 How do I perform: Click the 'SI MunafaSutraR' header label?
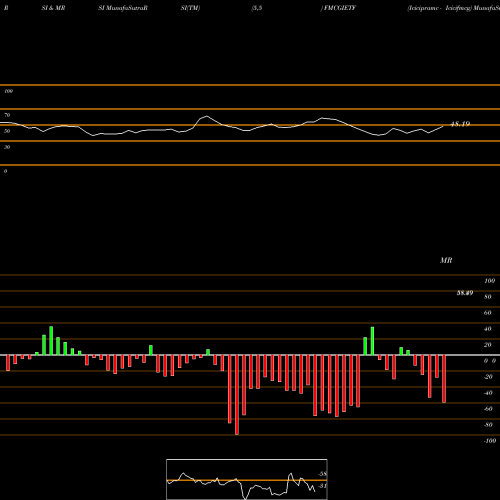(123, 8)
